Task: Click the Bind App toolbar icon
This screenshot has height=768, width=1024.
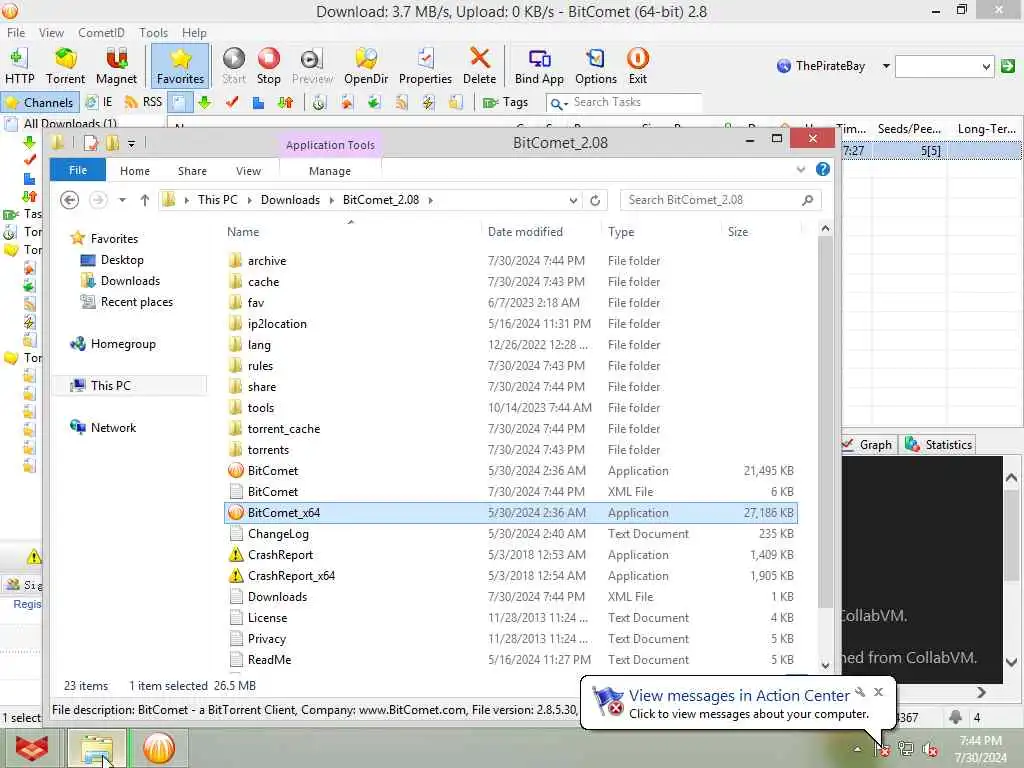Action: [x=539, y=66]
